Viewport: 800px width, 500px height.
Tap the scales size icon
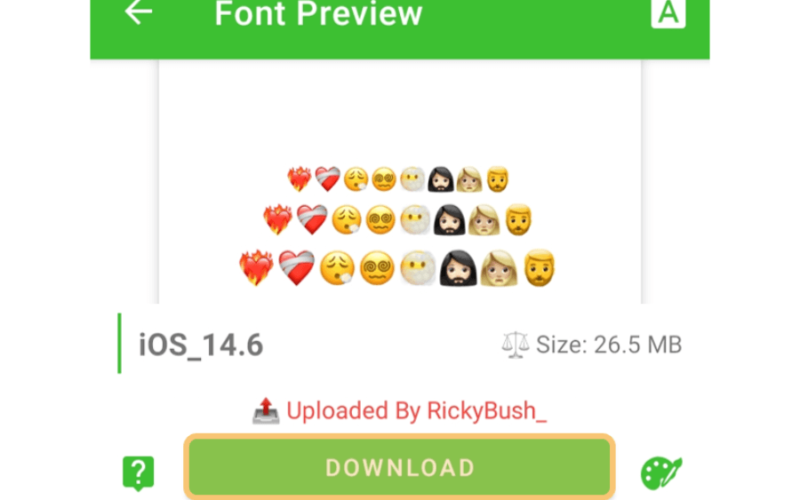(x=515, y=345)
